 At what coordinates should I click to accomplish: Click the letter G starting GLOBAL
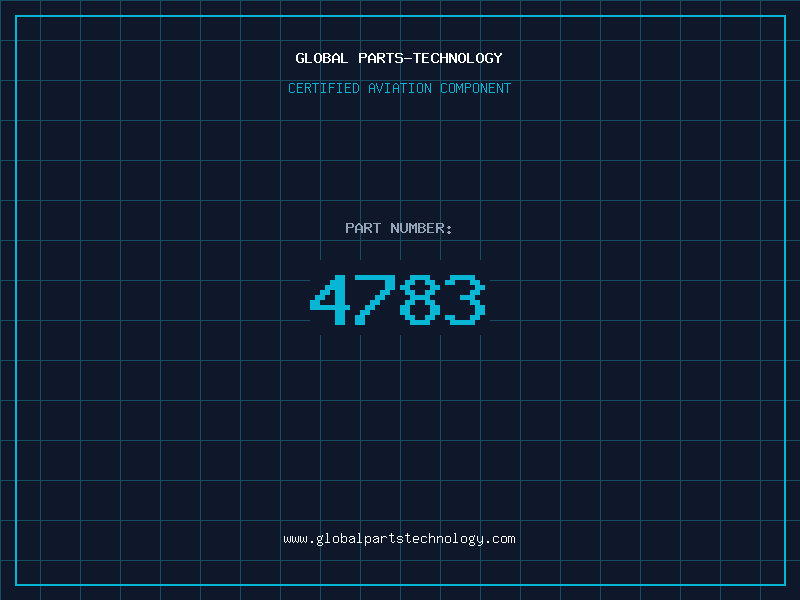(x=300, y=58)
